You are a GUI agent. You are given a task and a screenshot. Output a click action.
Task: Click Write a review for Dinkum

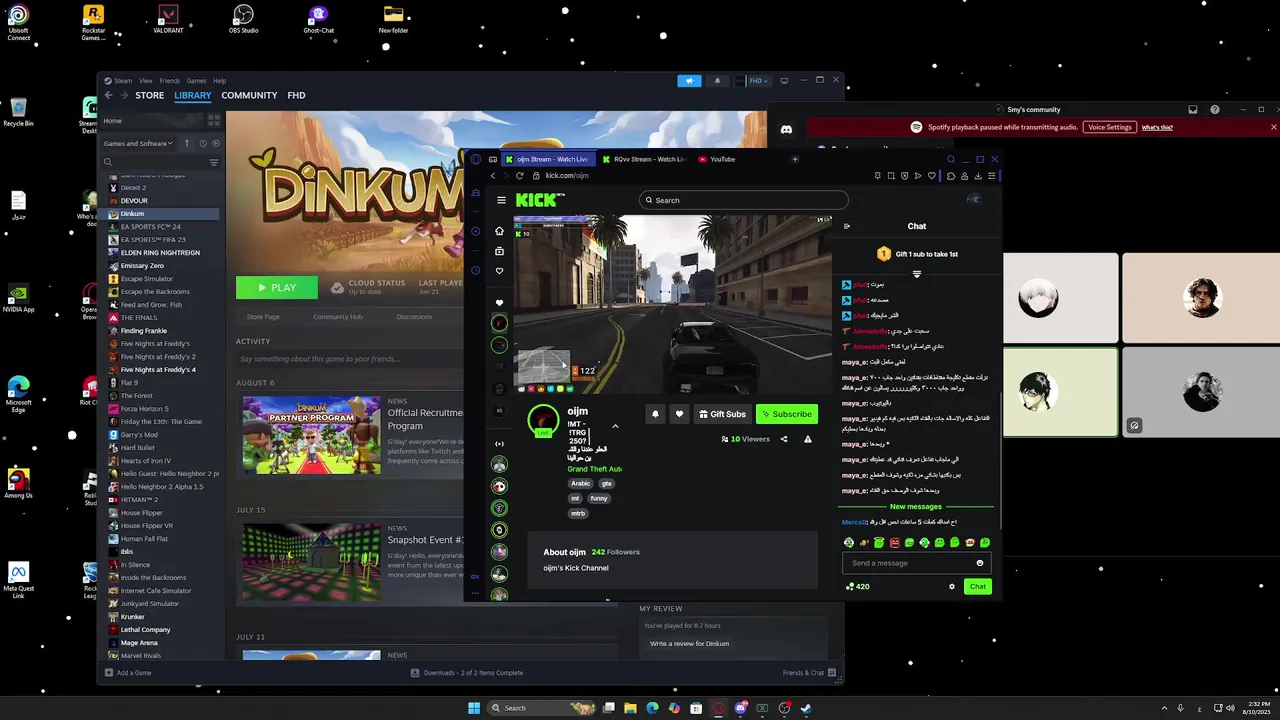690,644
